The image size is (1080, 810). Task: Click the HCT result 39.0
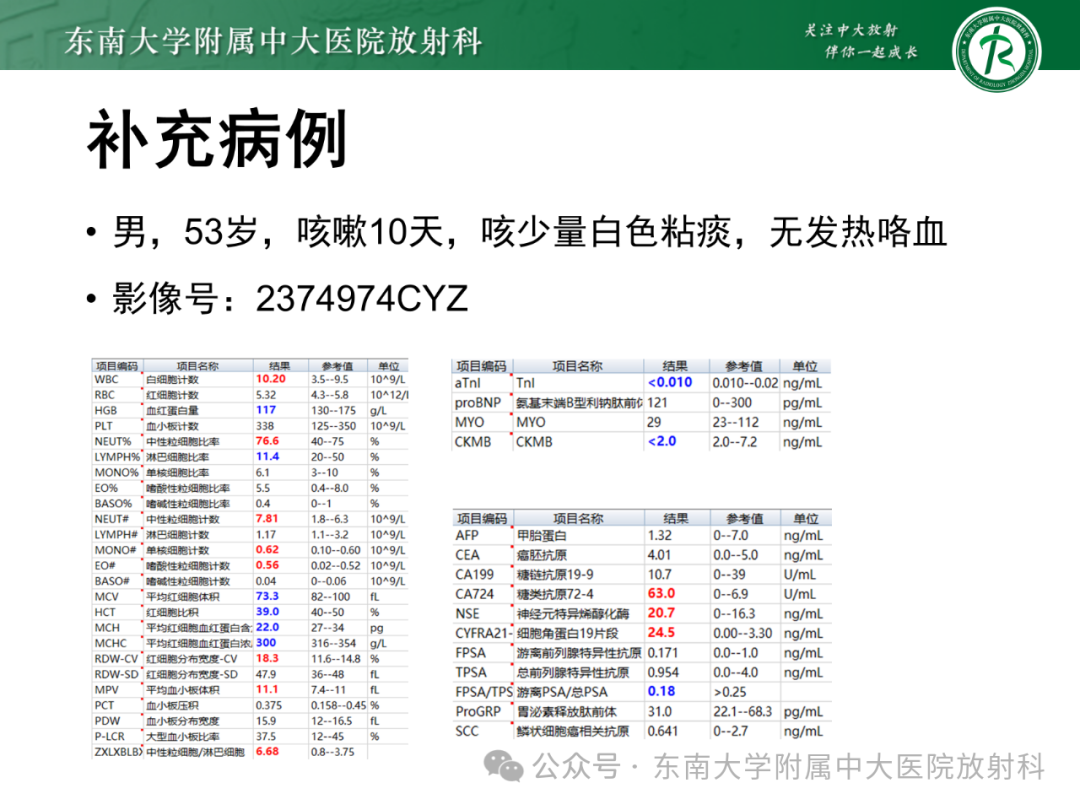pos(267,612)
